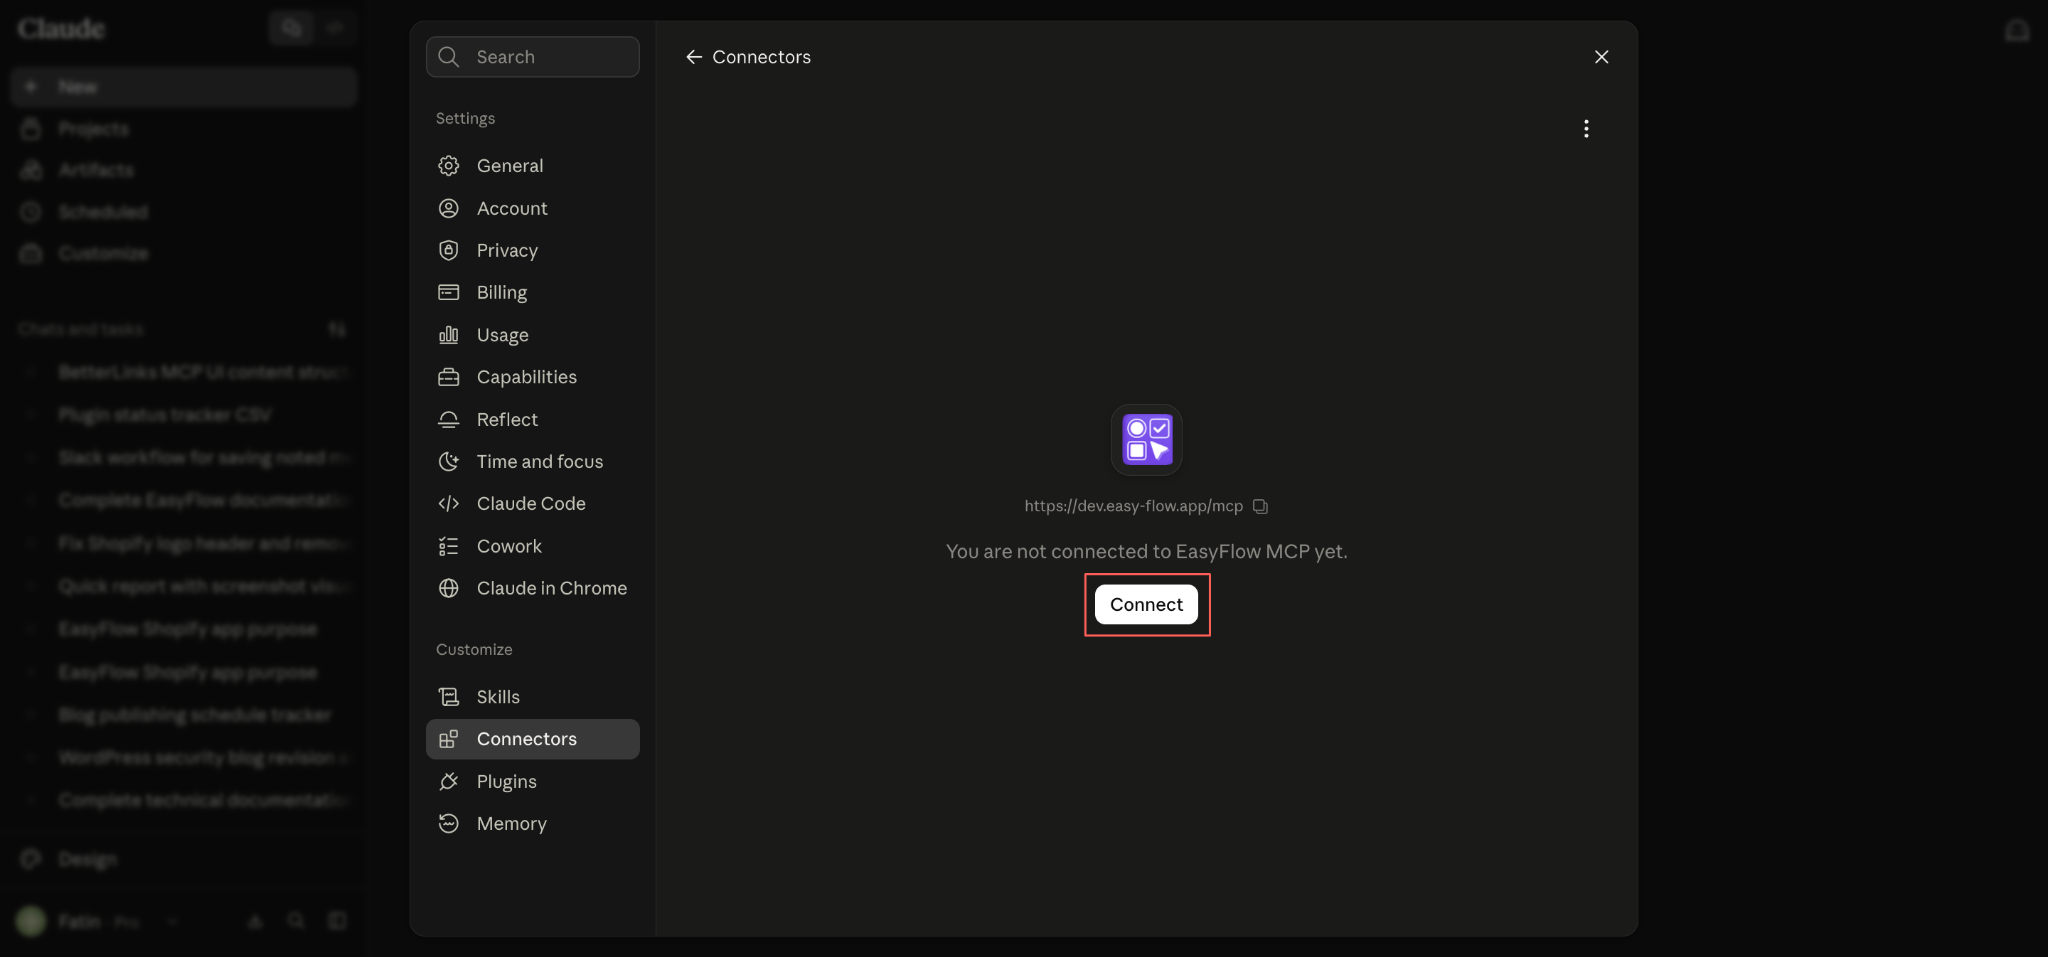Open Skills under Customize
This screenshot has width=2048, height=957.
tap(533, 697)
